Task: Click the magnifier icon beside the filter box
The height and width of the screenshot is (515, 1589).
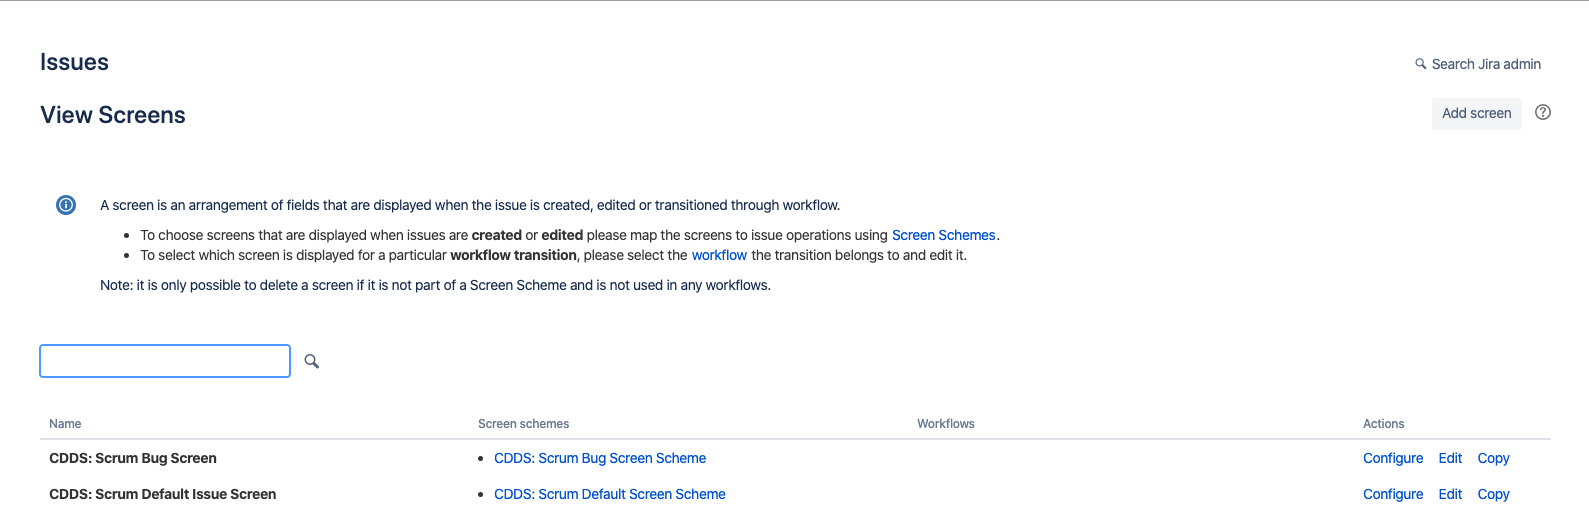Action: coord(312,361)
